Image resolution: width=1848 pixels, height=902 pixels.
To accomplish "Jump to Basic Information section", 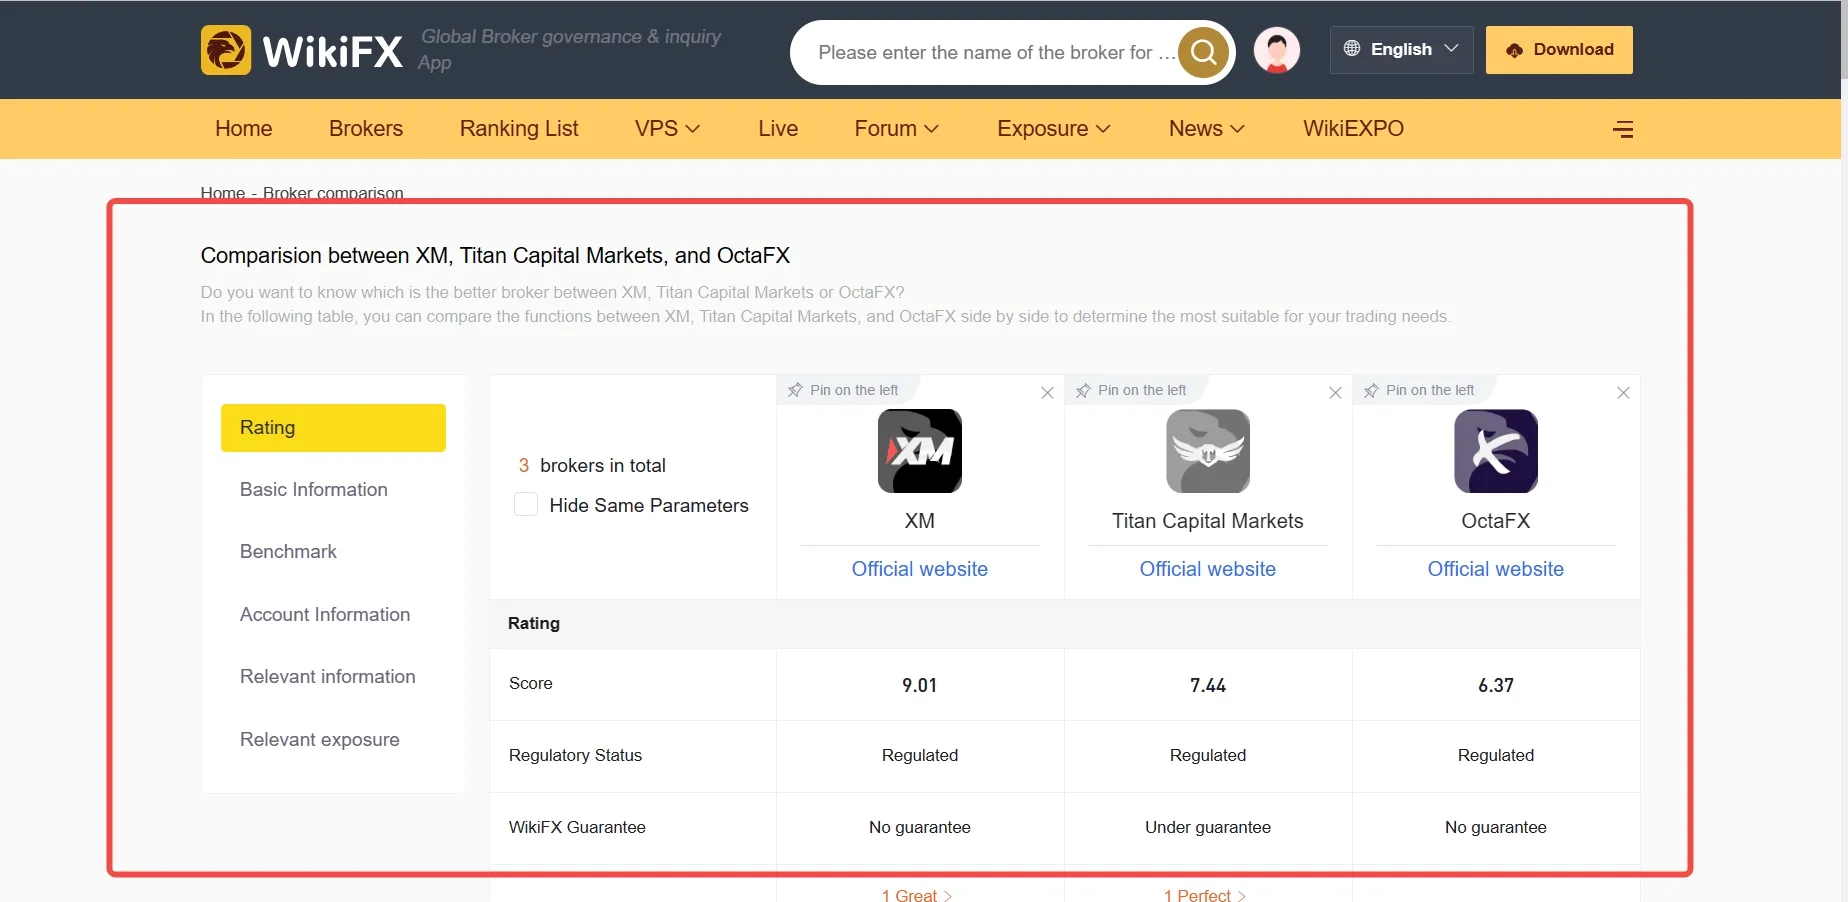I will tap(314, 490).
